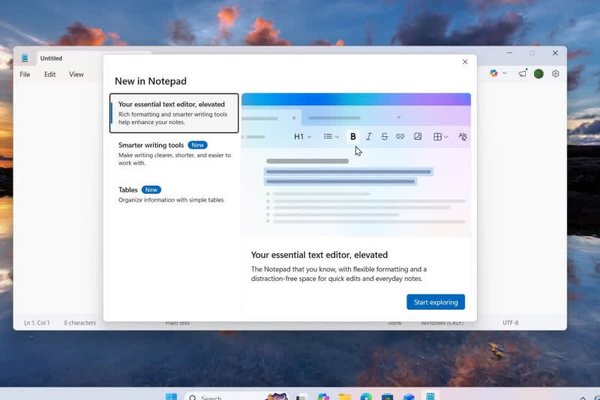Click the 0 characters status entry
600x400 pixels.
point(80,323)
